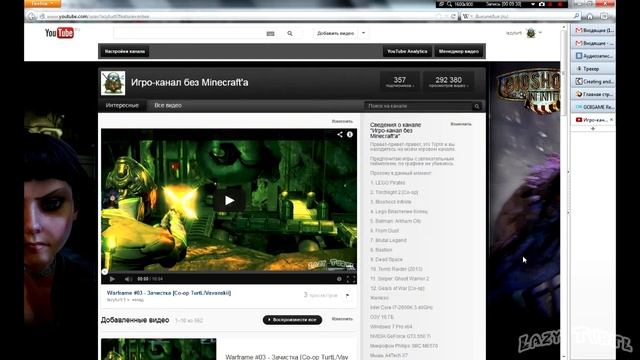Click the browser home button
This screenshot has height=360, width=640.
click(590, 16)
